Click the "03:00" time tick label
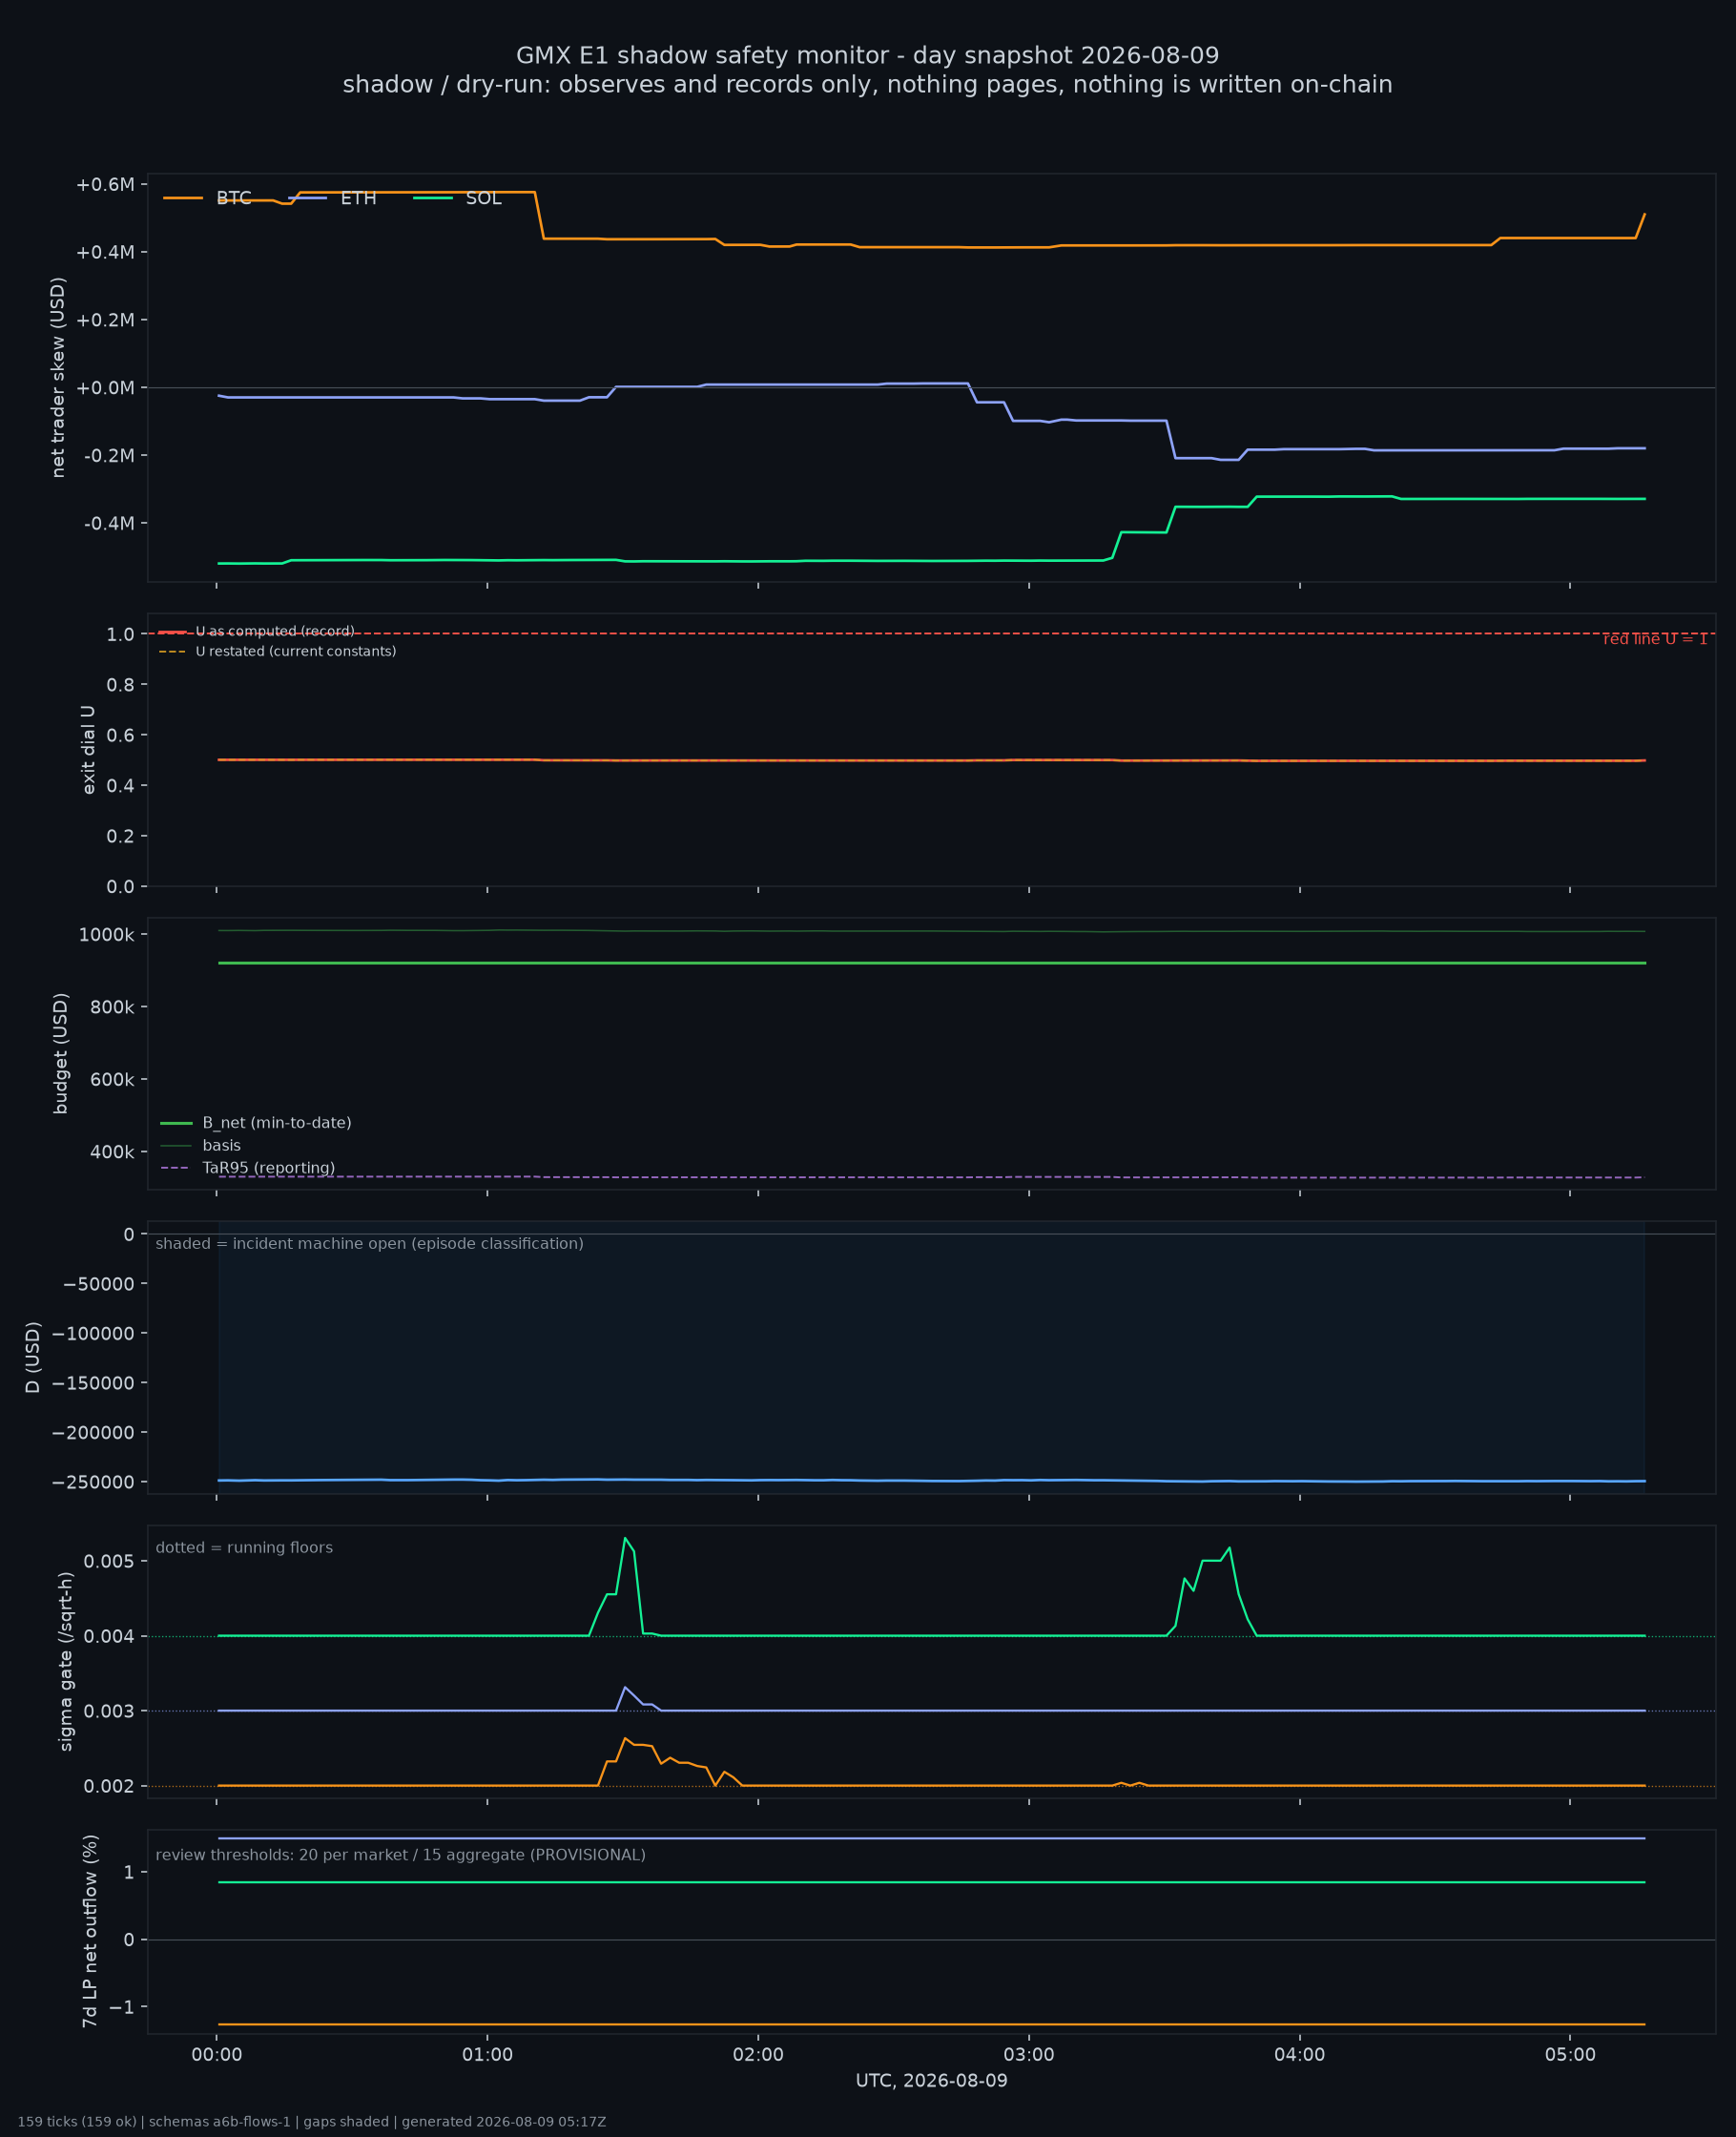1736x2137 pixels. tap(1029, 2055)
